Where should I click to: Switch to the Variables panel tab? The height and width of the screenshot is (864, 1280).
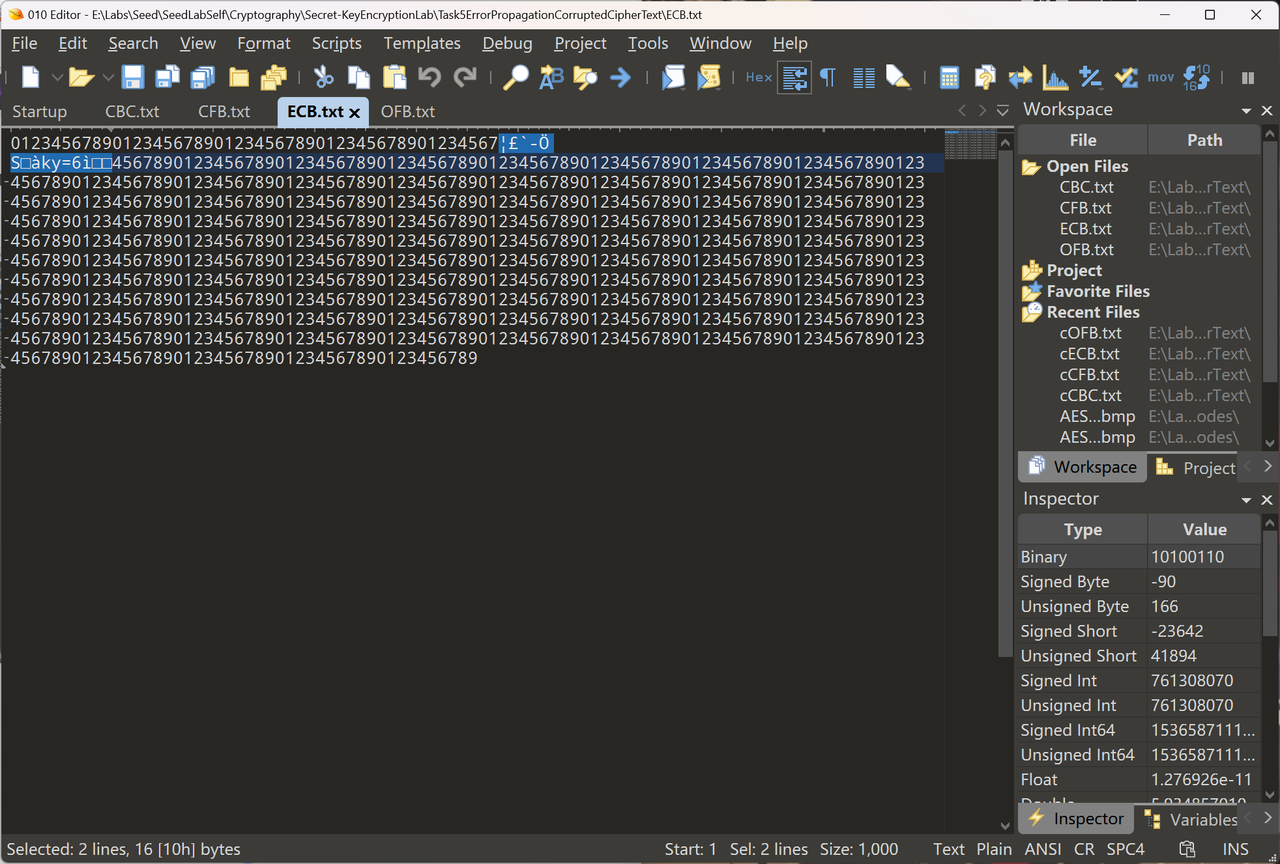[x=1190, y=819]
